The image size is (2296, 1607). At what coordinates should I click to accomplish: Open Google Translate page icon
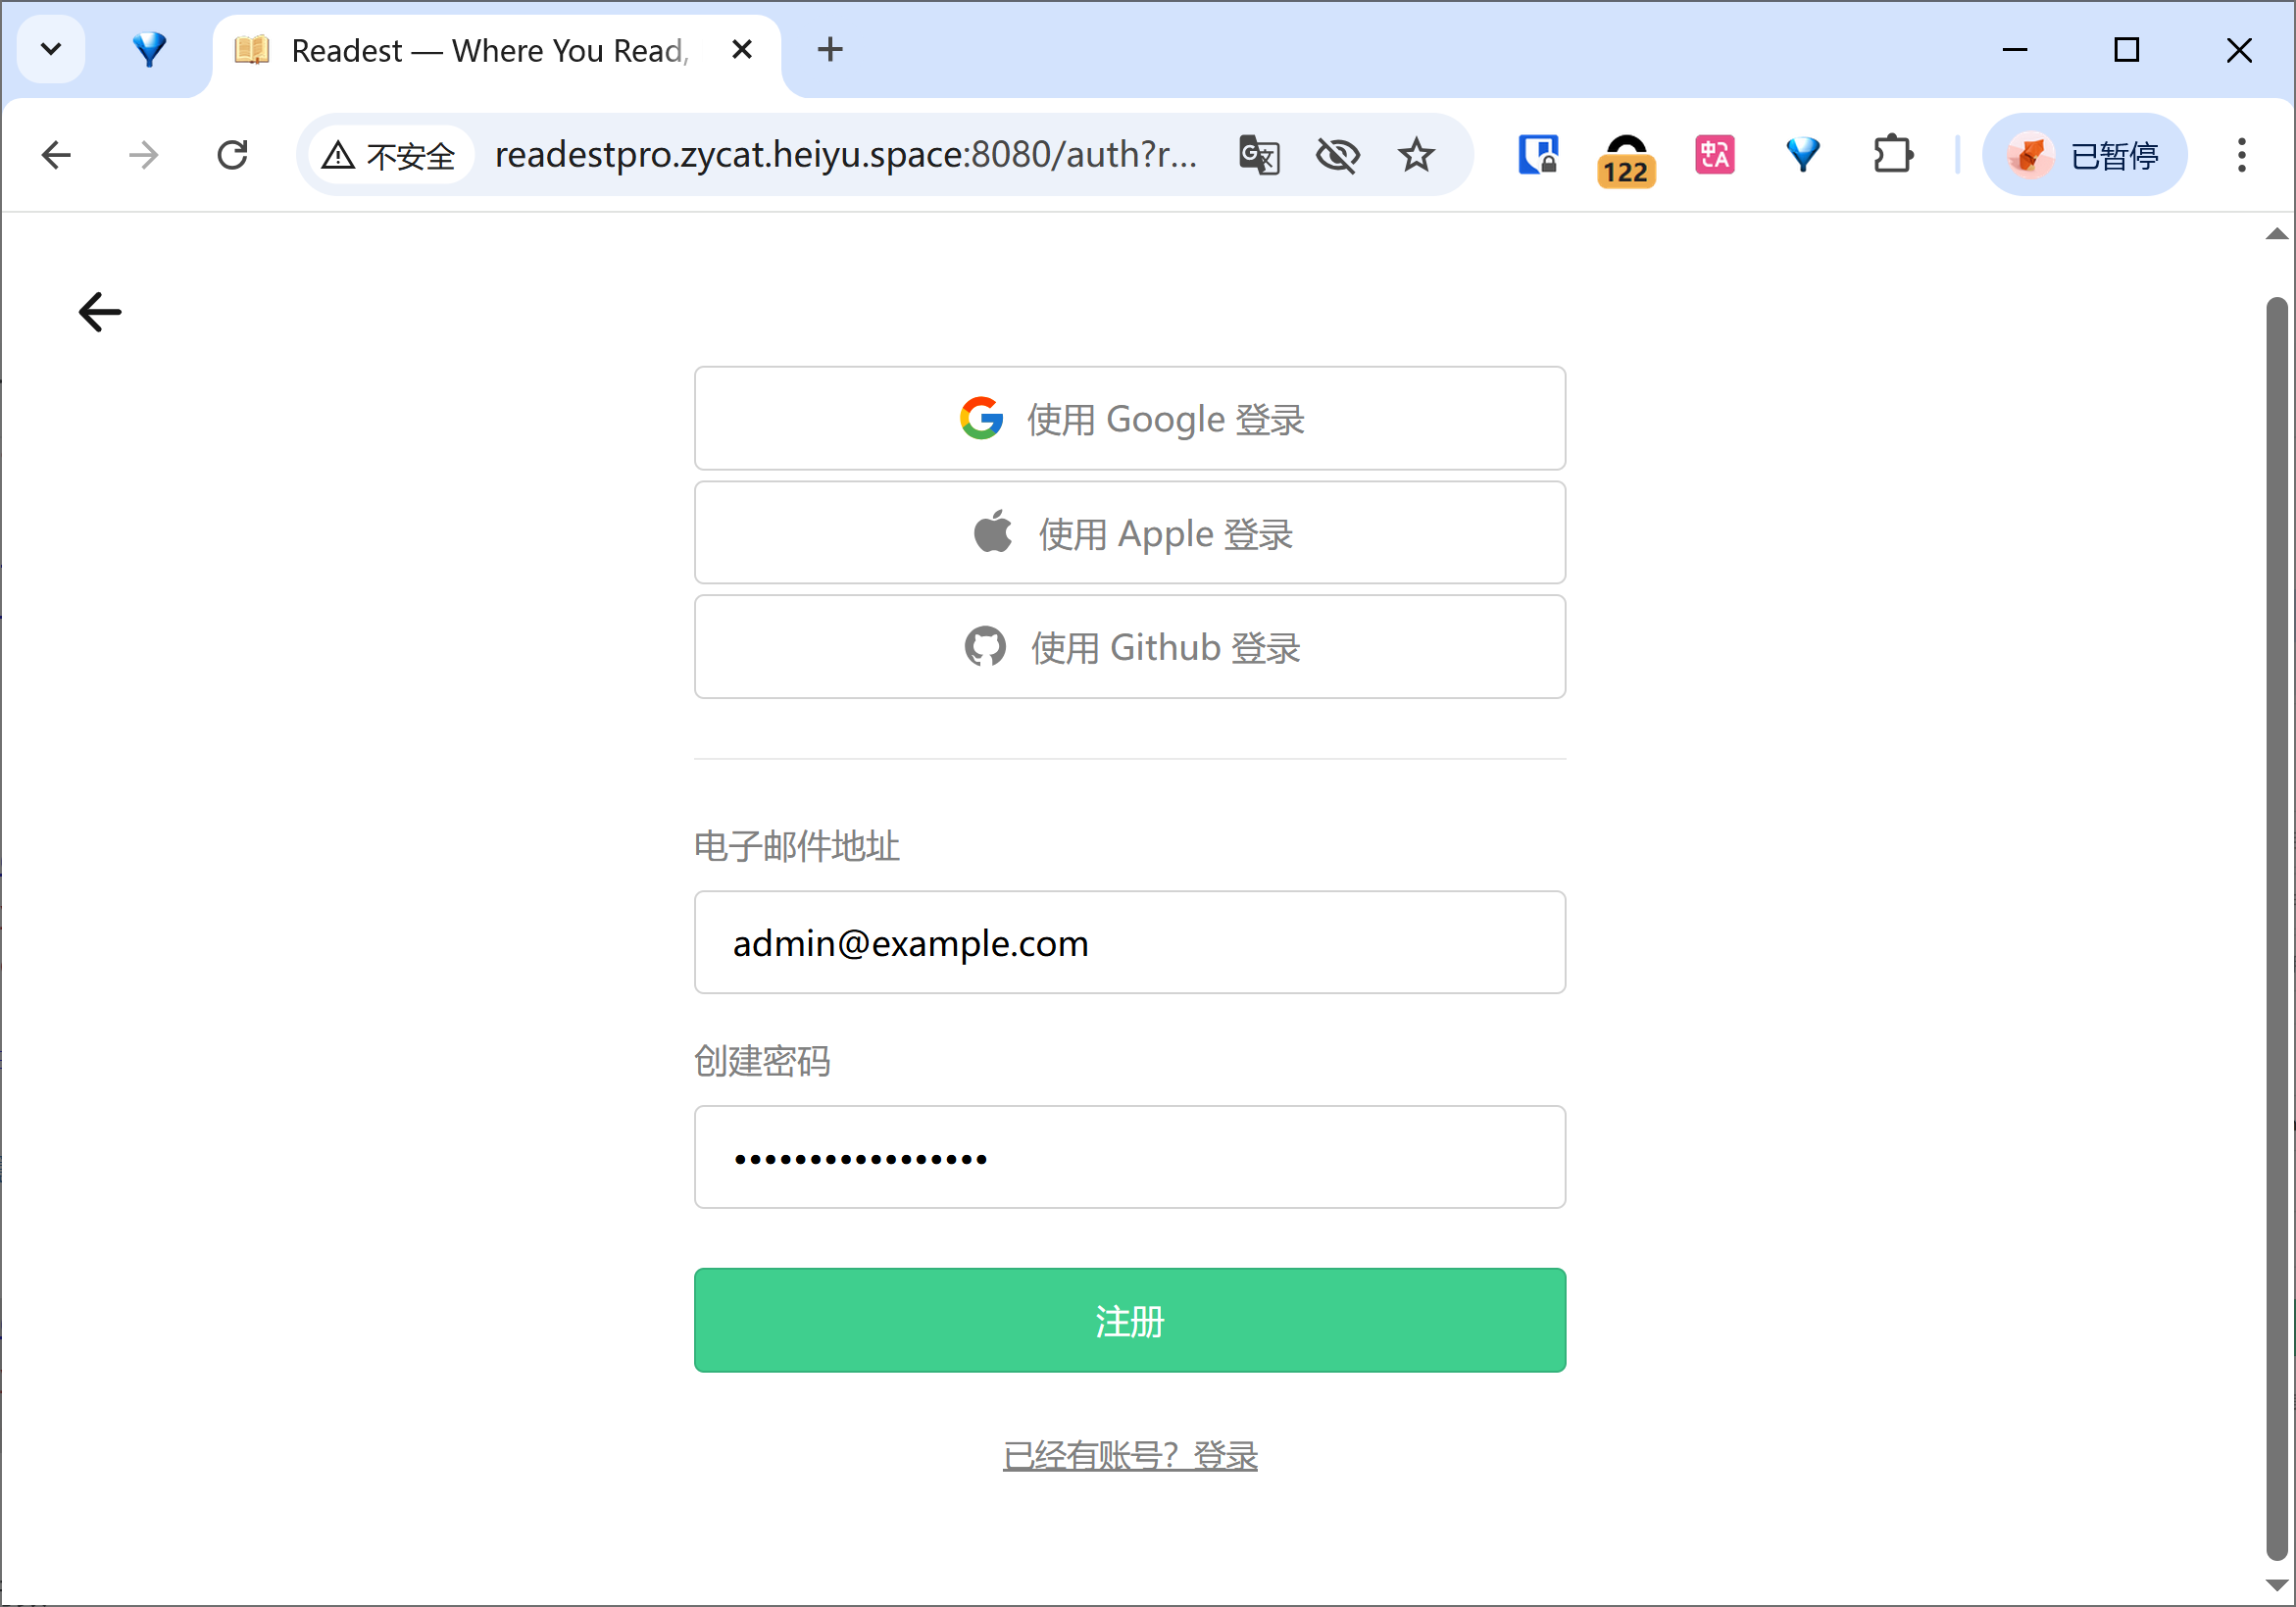pos(1259,155)
